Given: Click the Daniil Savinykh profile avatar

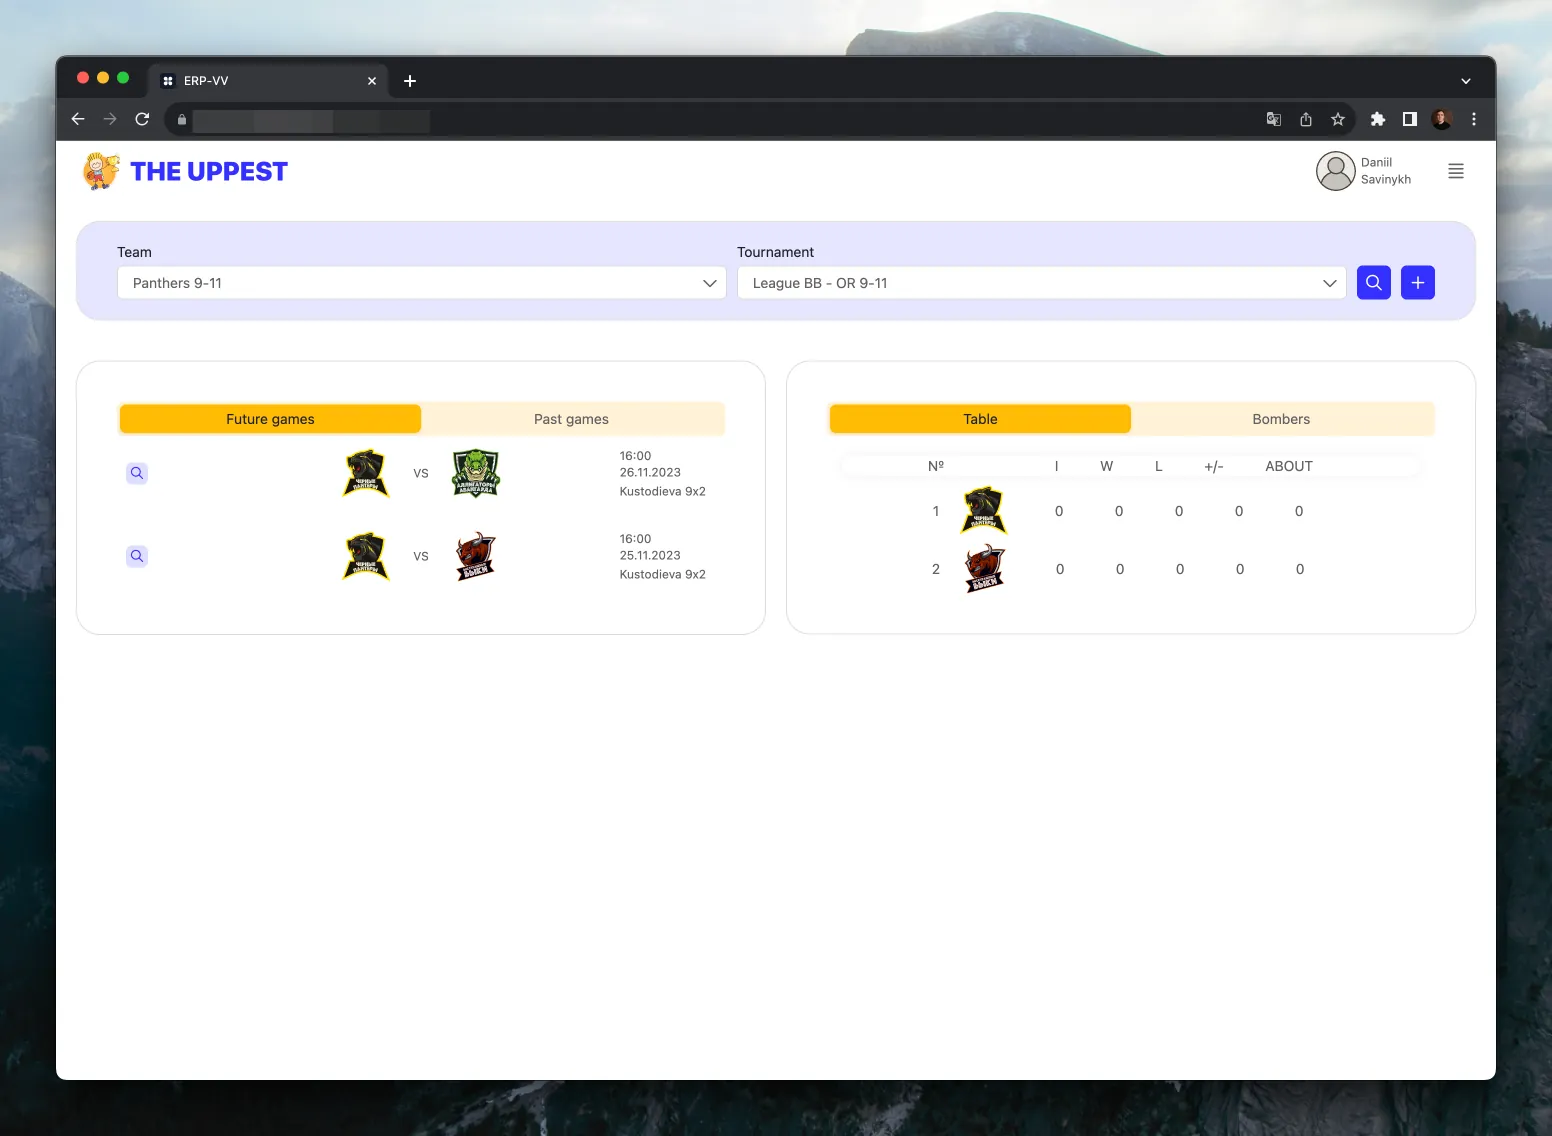Looking at the screenshot, I should [1335, 171].
